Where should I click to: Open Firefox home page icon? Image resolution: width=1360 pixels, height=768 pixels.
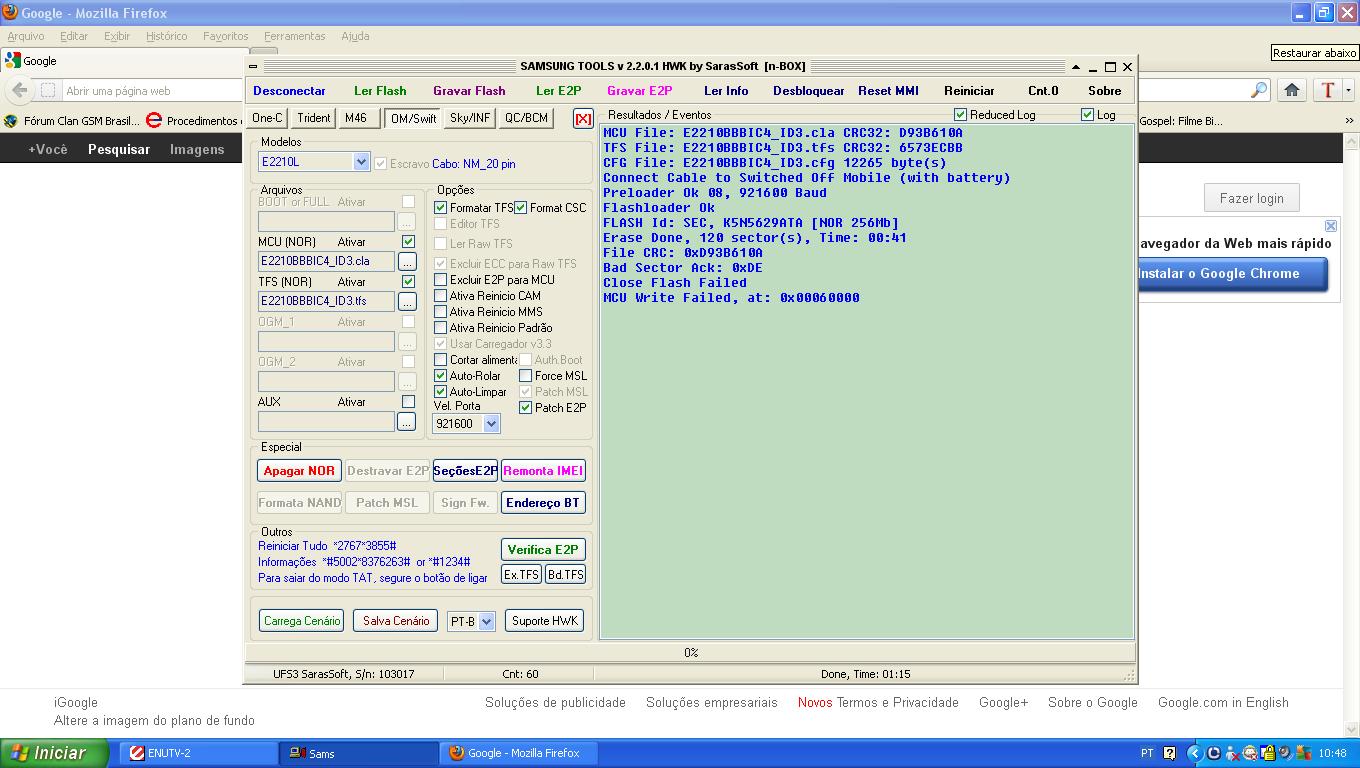(1292, 90)
